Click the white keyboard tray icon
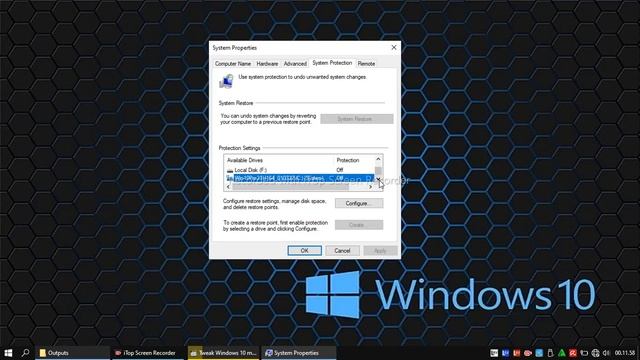 coord(494,353)
